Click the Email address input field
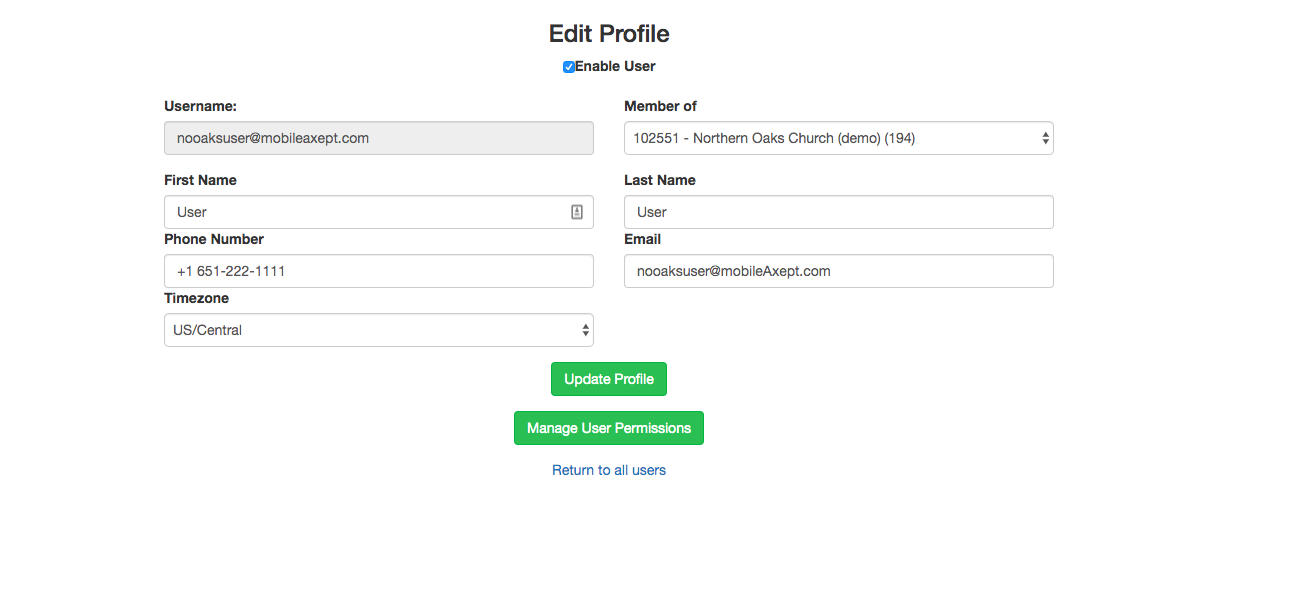 (838, 271)
